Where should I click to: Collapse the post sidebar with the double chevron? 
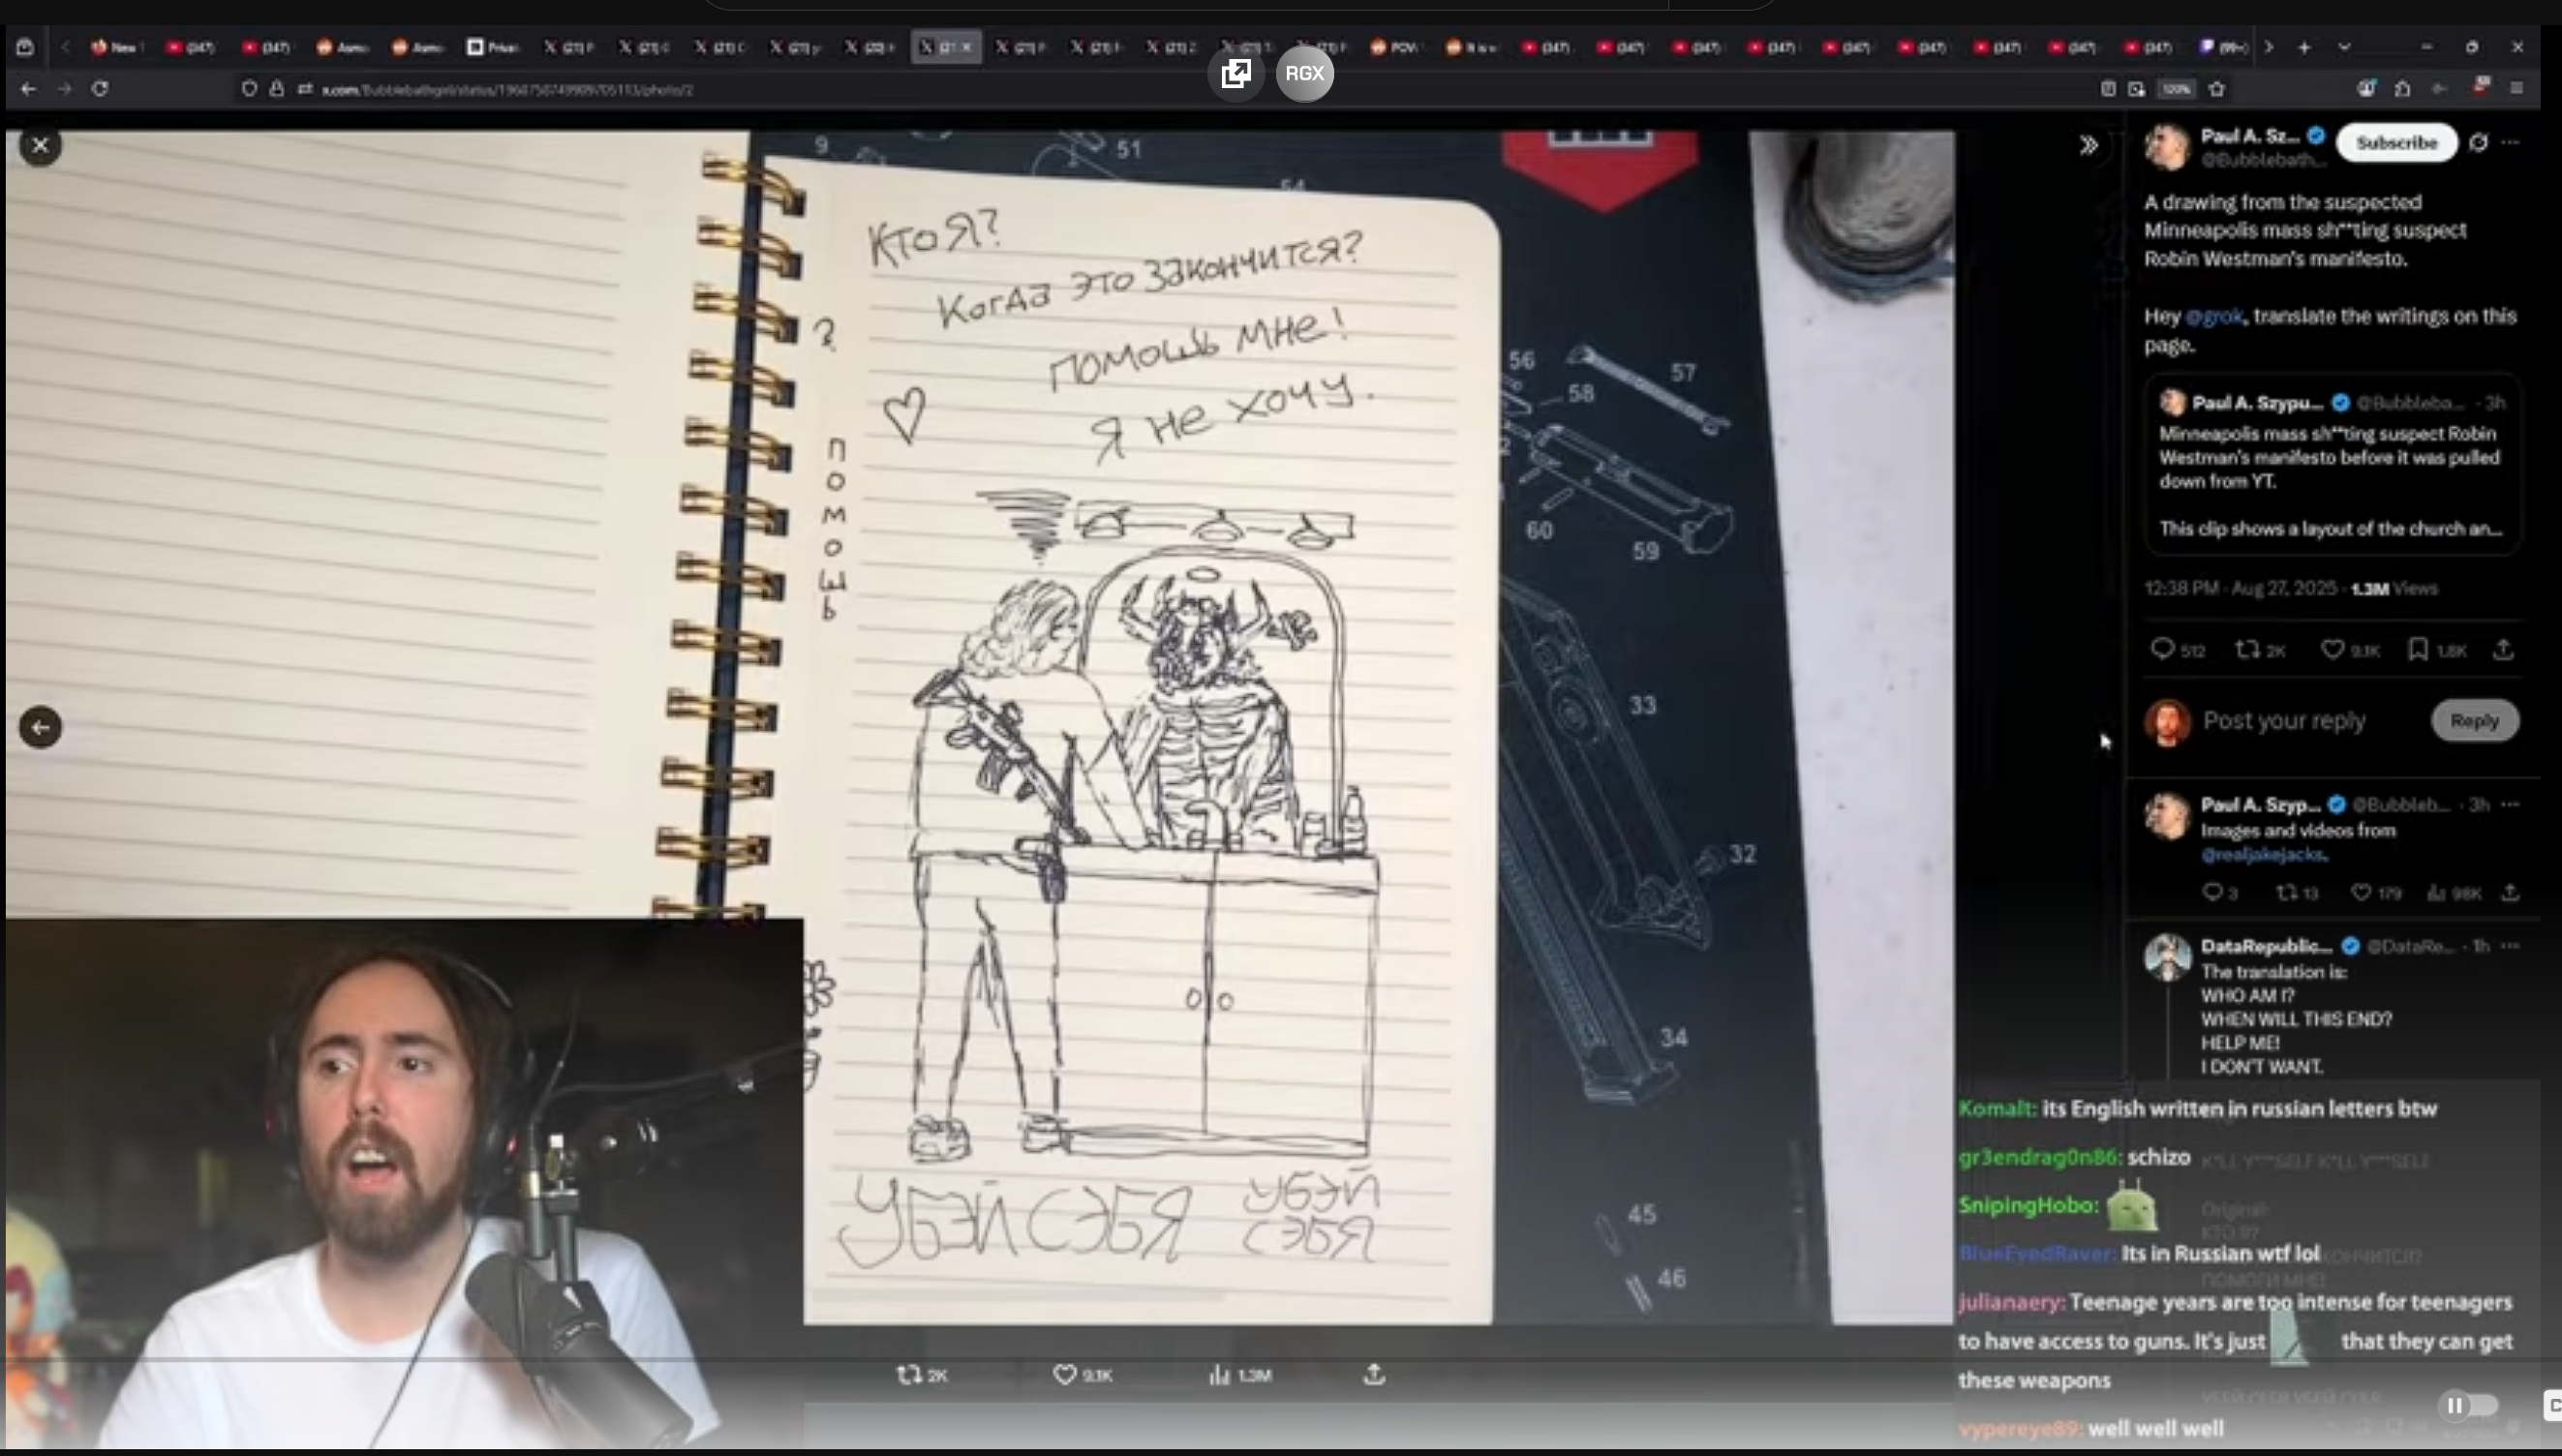pos(2088,146)
